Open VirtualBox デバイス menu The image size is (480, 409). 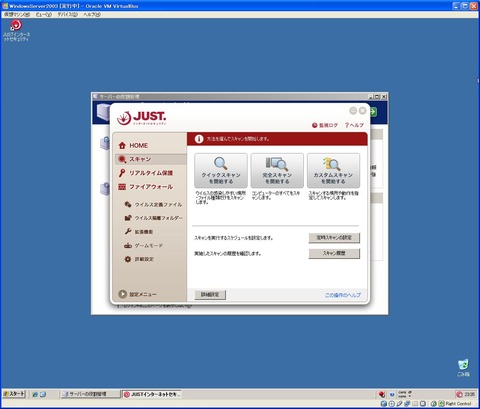pos(67,15)
